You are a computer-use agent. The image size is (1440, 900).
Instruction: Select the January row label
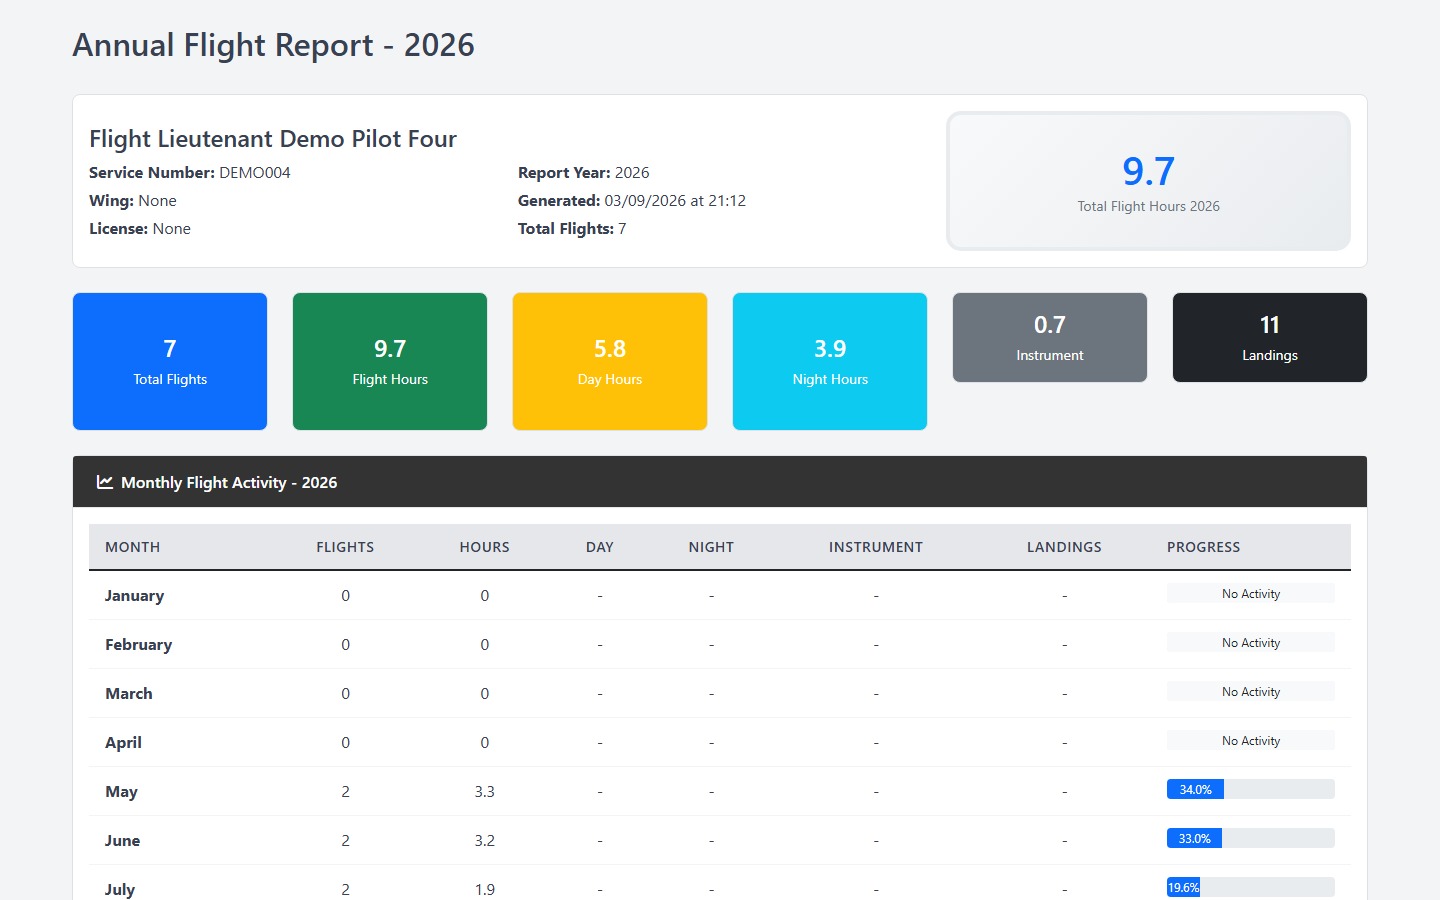click(x=134, y=595)
